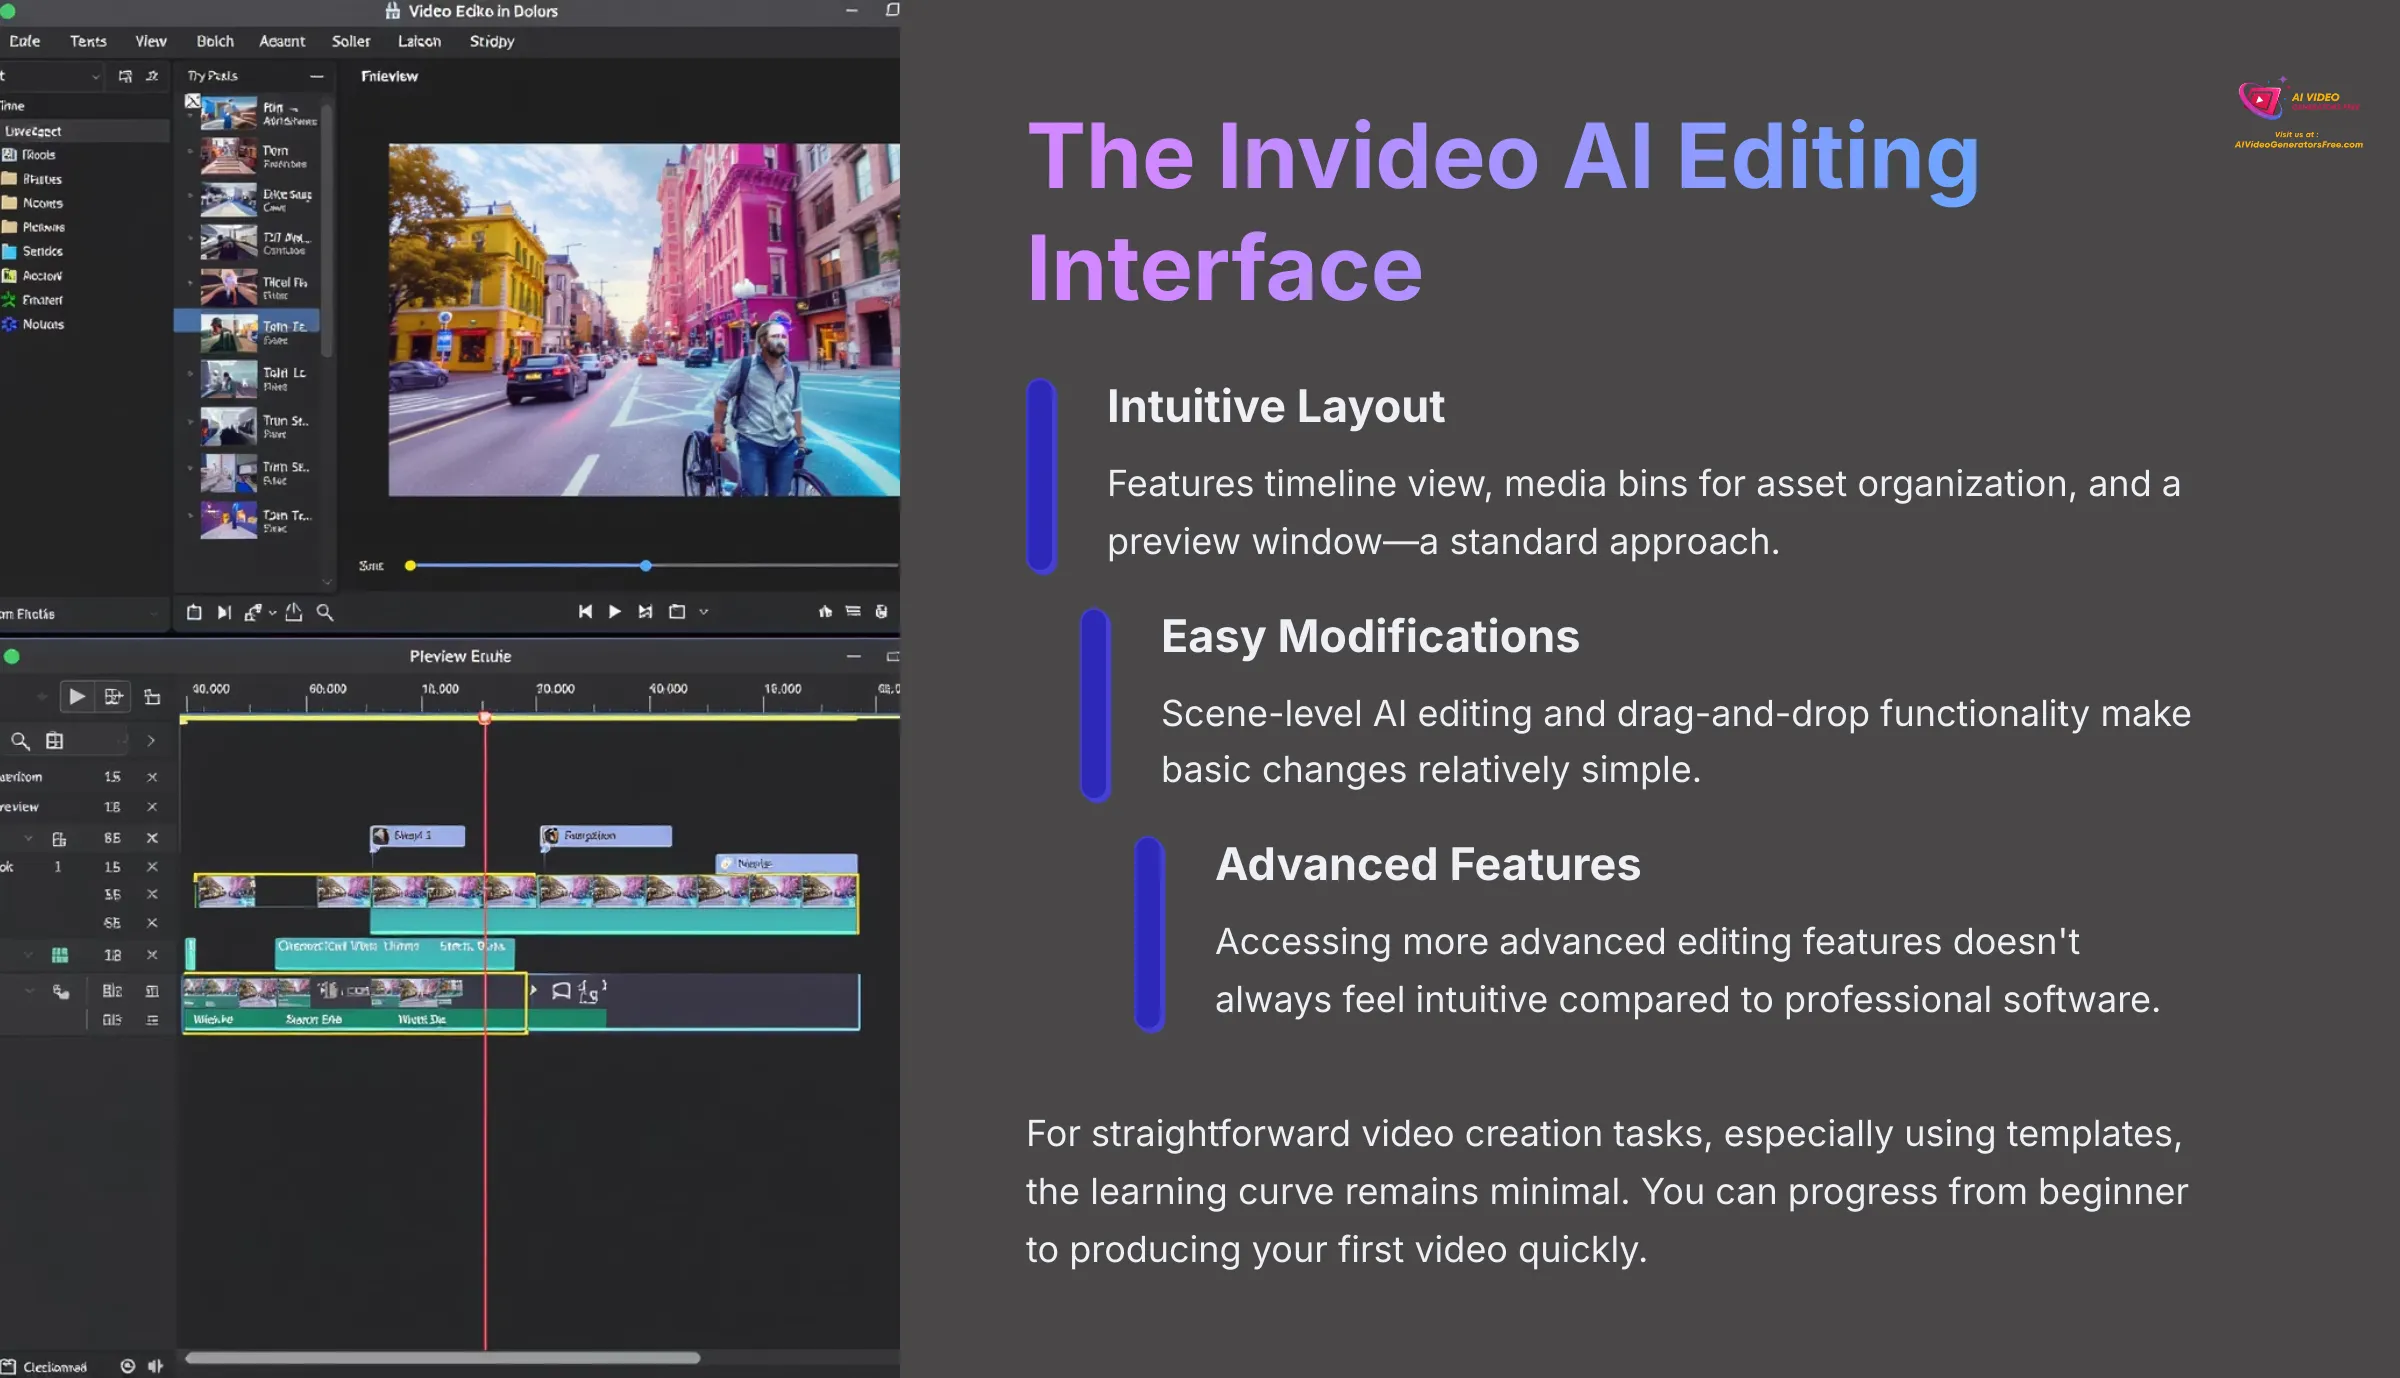Select the teal caption clip below the video strip

point(395,953)
